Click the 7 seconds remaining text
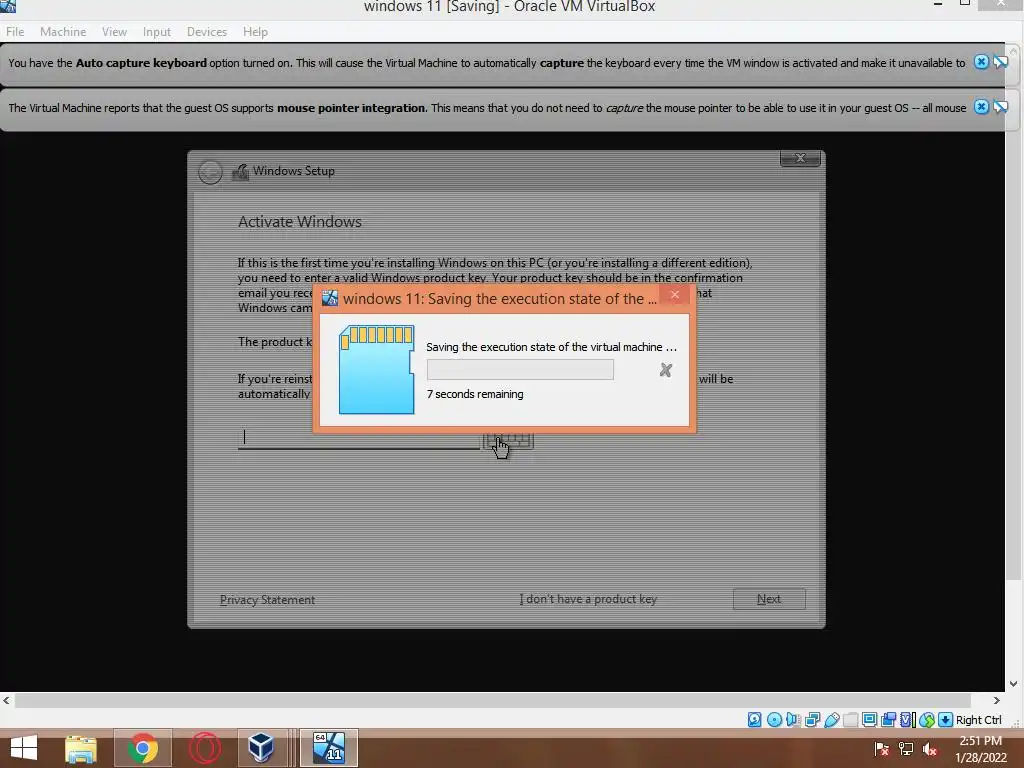Screen dimensions: 1024x768 coord(475,394)
